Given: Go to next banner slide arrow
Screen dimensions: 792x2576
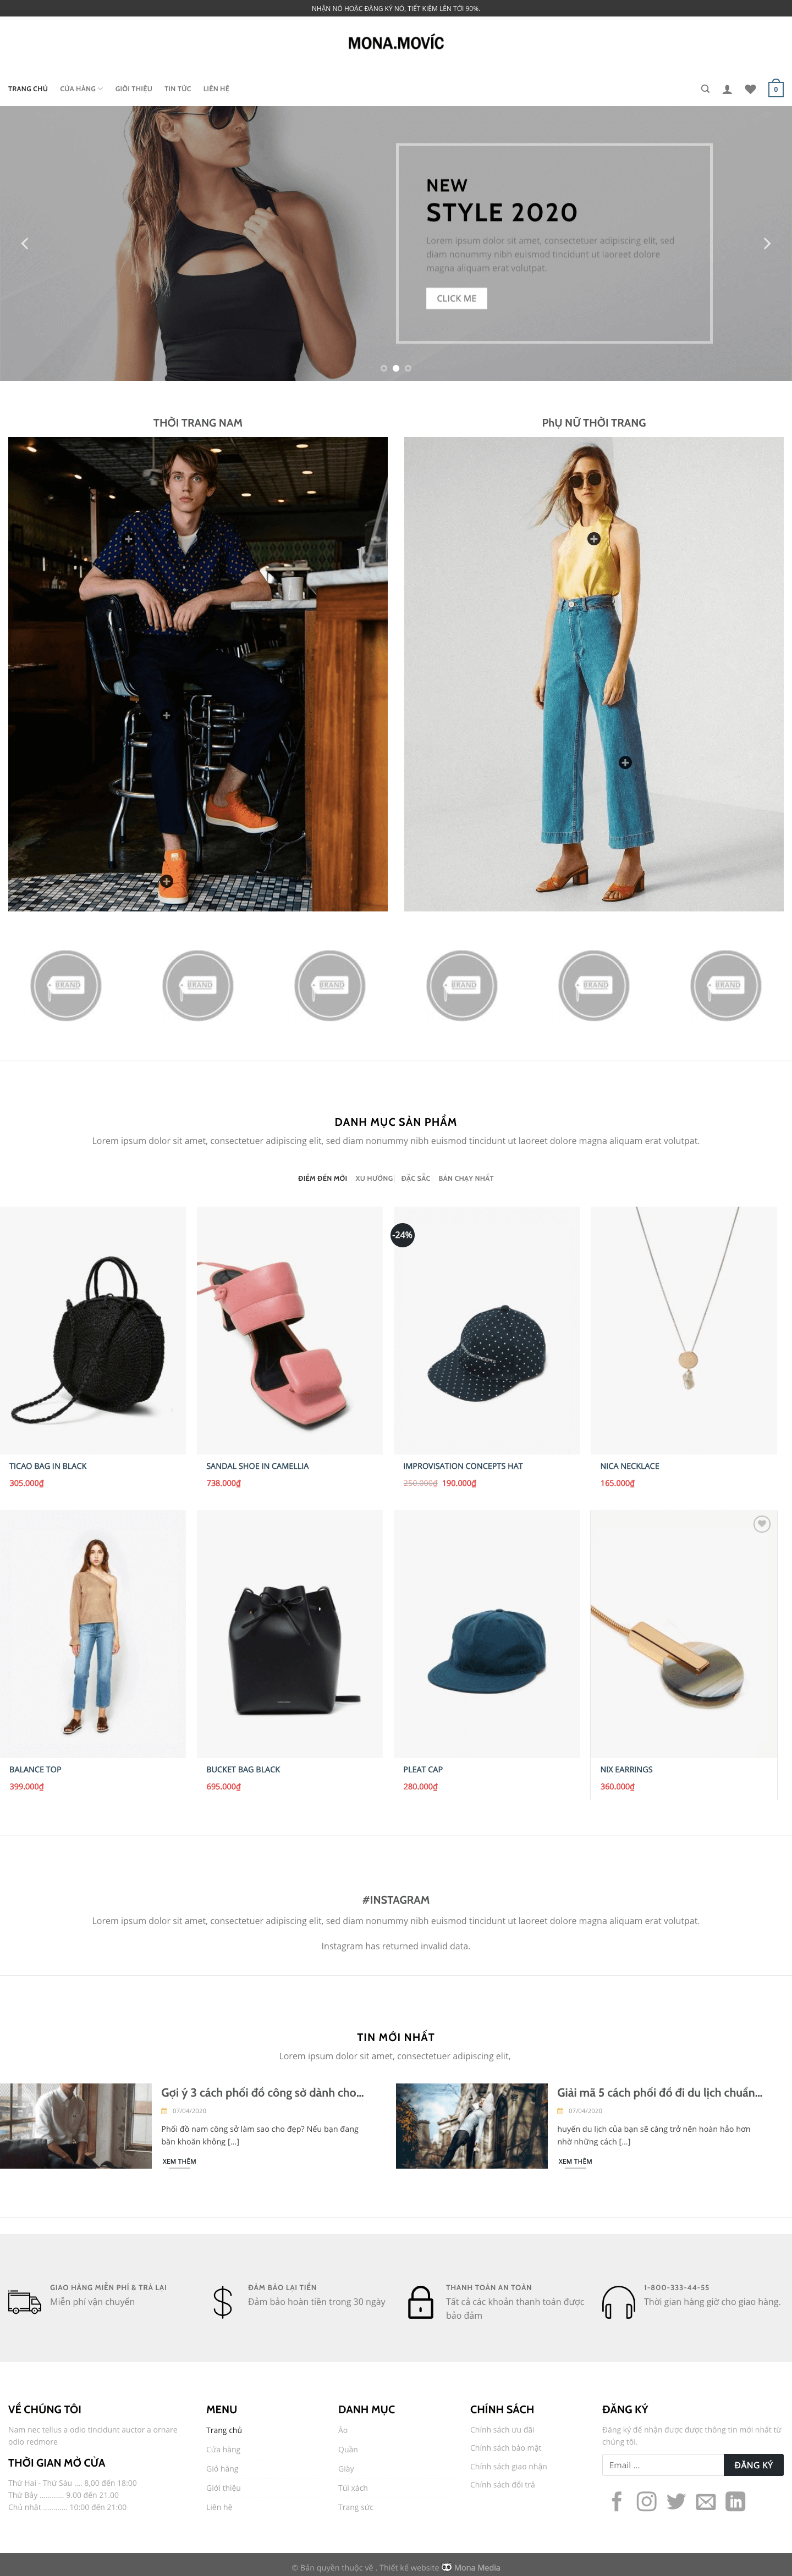Looking at the screenshot, I should (767, 243).
